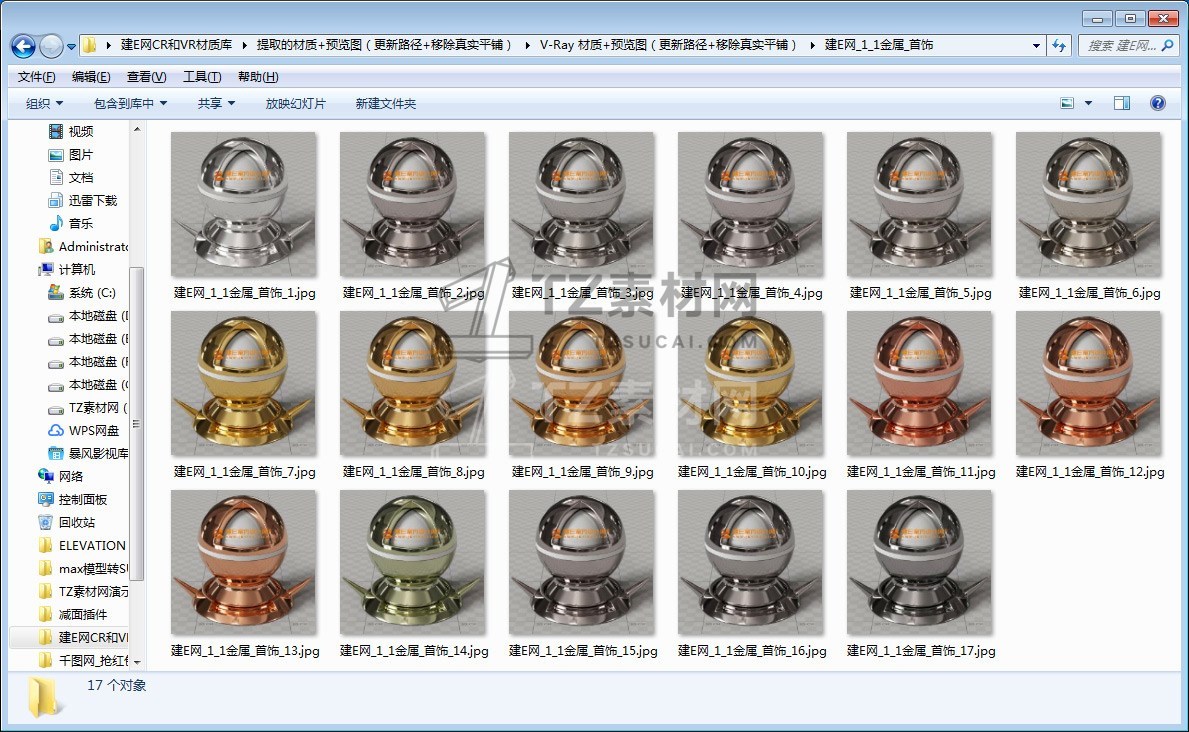Image resolution: width=1189 pixels, height=732 pixels.
Task: Open 暴风影视库 in sidebar
Action: point(88,454)
